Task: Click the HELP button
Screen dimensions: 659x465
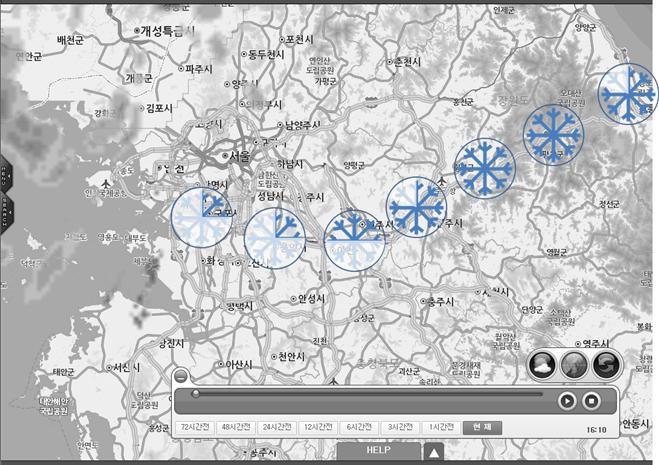Action: [x=378, y=451]
